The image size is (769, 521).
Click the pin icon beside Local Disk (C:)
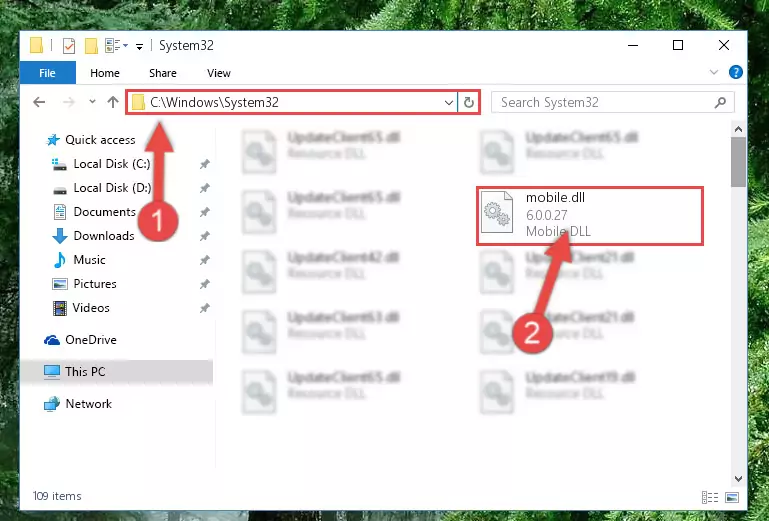[205, 164]
